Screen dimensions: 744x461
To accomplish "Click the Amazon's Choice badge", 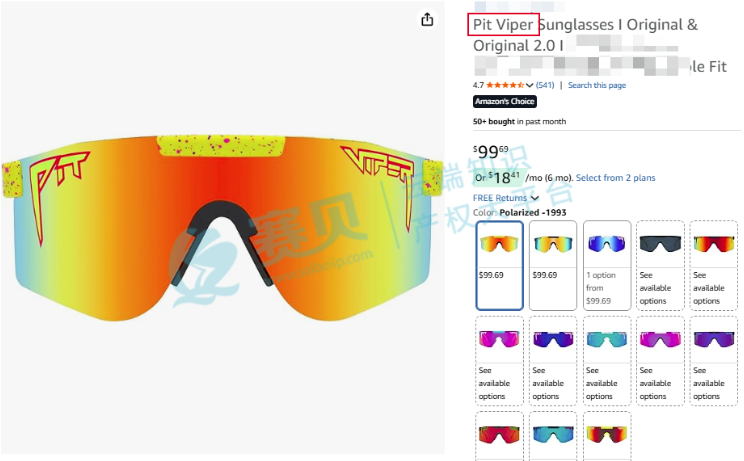I will pyautogui.click(x=505, y=101).
